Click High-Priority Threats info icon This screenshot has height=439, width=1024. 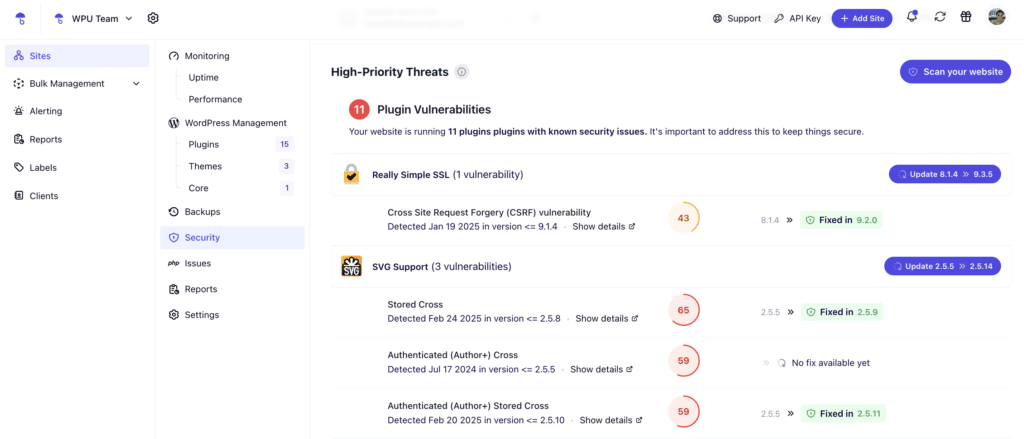[462, 72]
